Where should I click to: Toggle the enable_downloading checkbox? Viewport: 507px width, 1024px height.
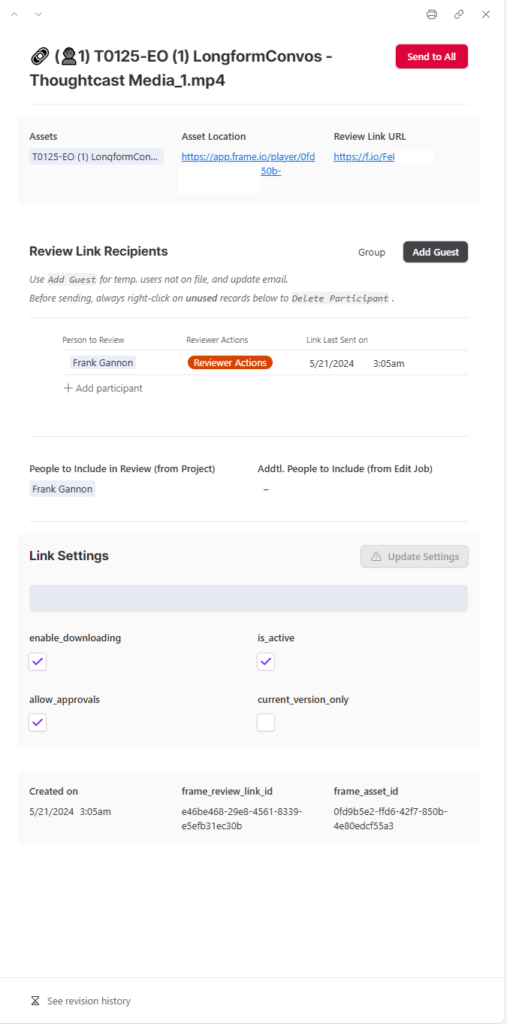[x=38, y=662]
